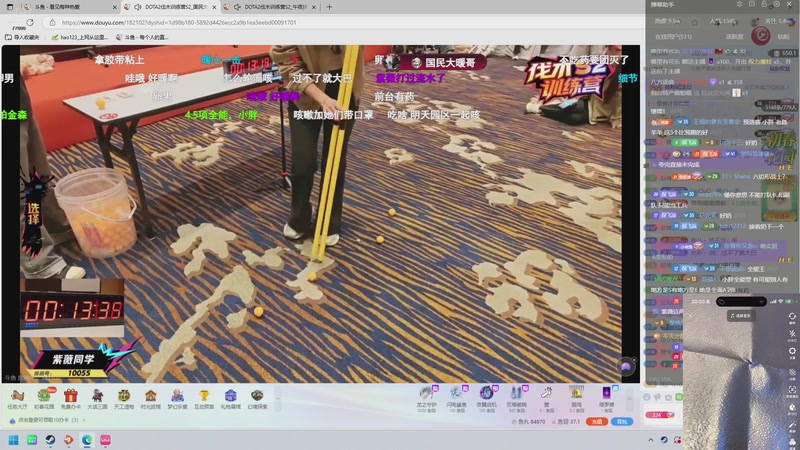This screenshot has width=800, height=450.
Task: Expand the gift list arrow
Action: point(629,398)
